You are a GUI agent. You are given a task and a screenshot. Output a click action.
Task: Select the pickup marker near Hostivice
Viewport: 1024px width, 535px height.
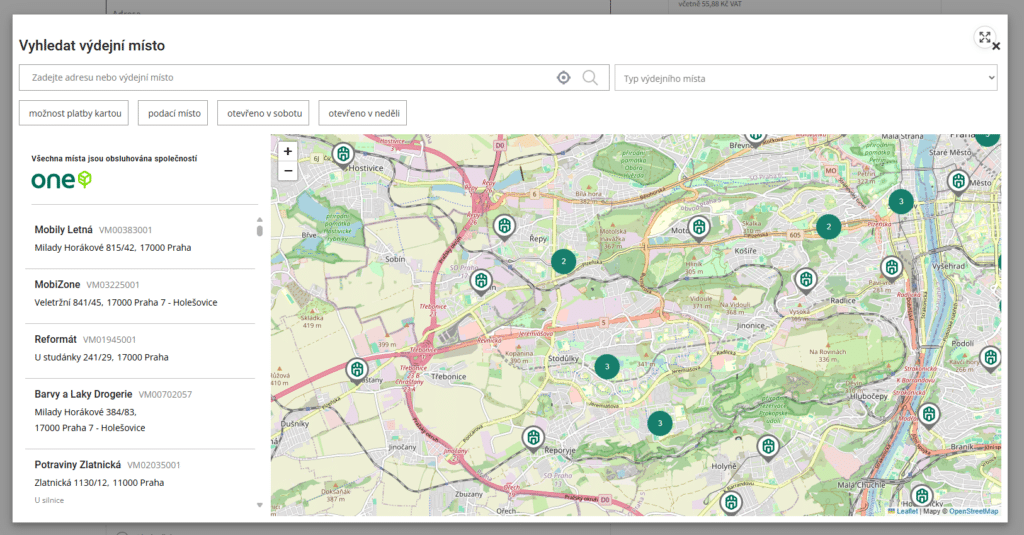point(343,155)
